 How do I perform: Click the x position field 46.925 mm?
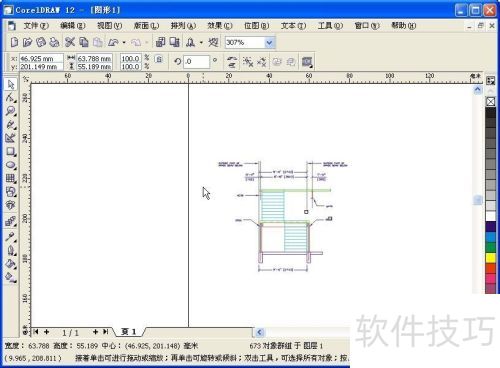coord(41,58)
